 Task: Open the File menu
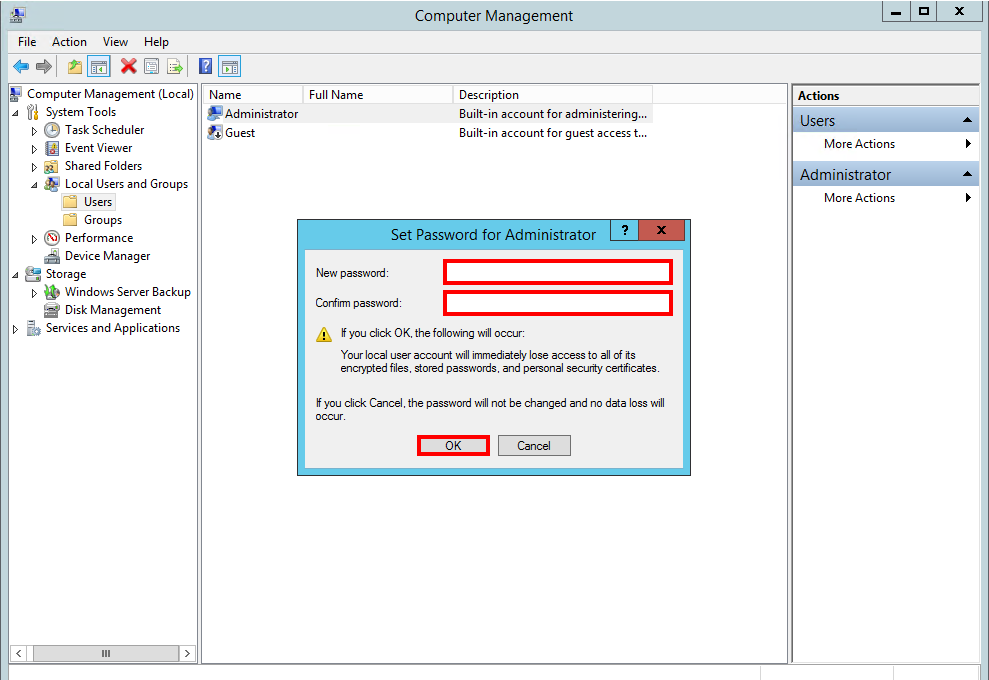[27, 42]
